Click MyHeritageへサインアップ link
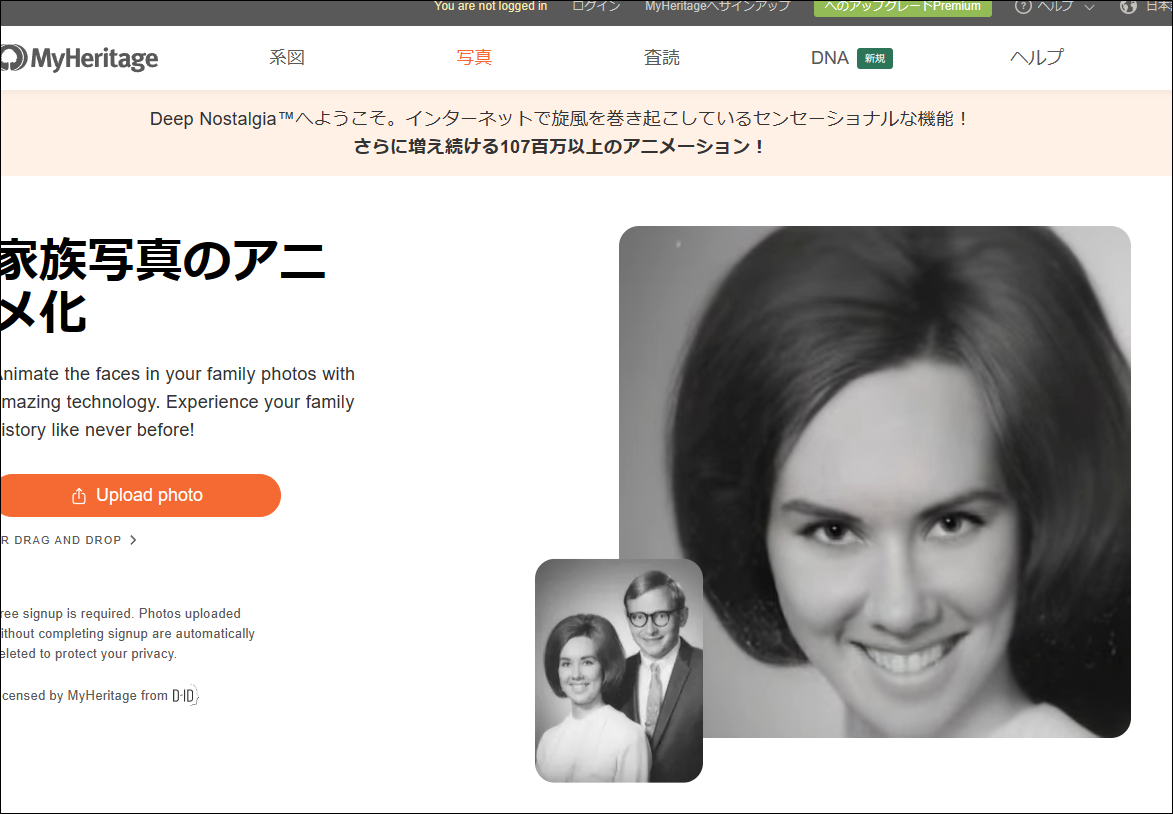 tap(717, 6)
